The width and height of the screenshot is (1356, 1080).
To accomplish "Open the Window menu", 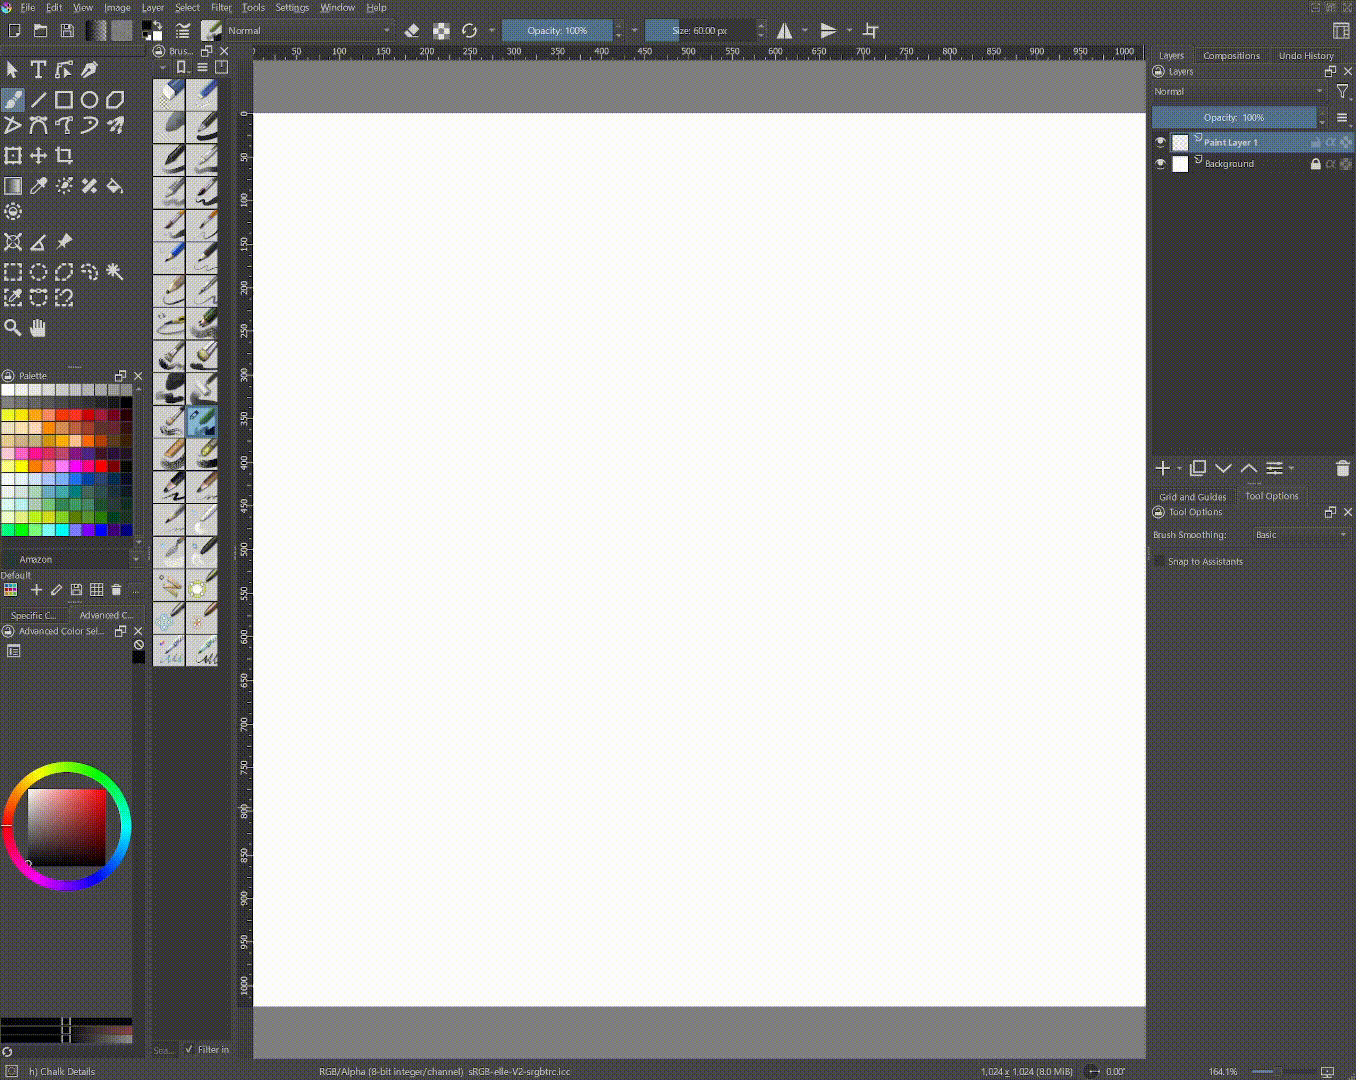I will (337, 7).
